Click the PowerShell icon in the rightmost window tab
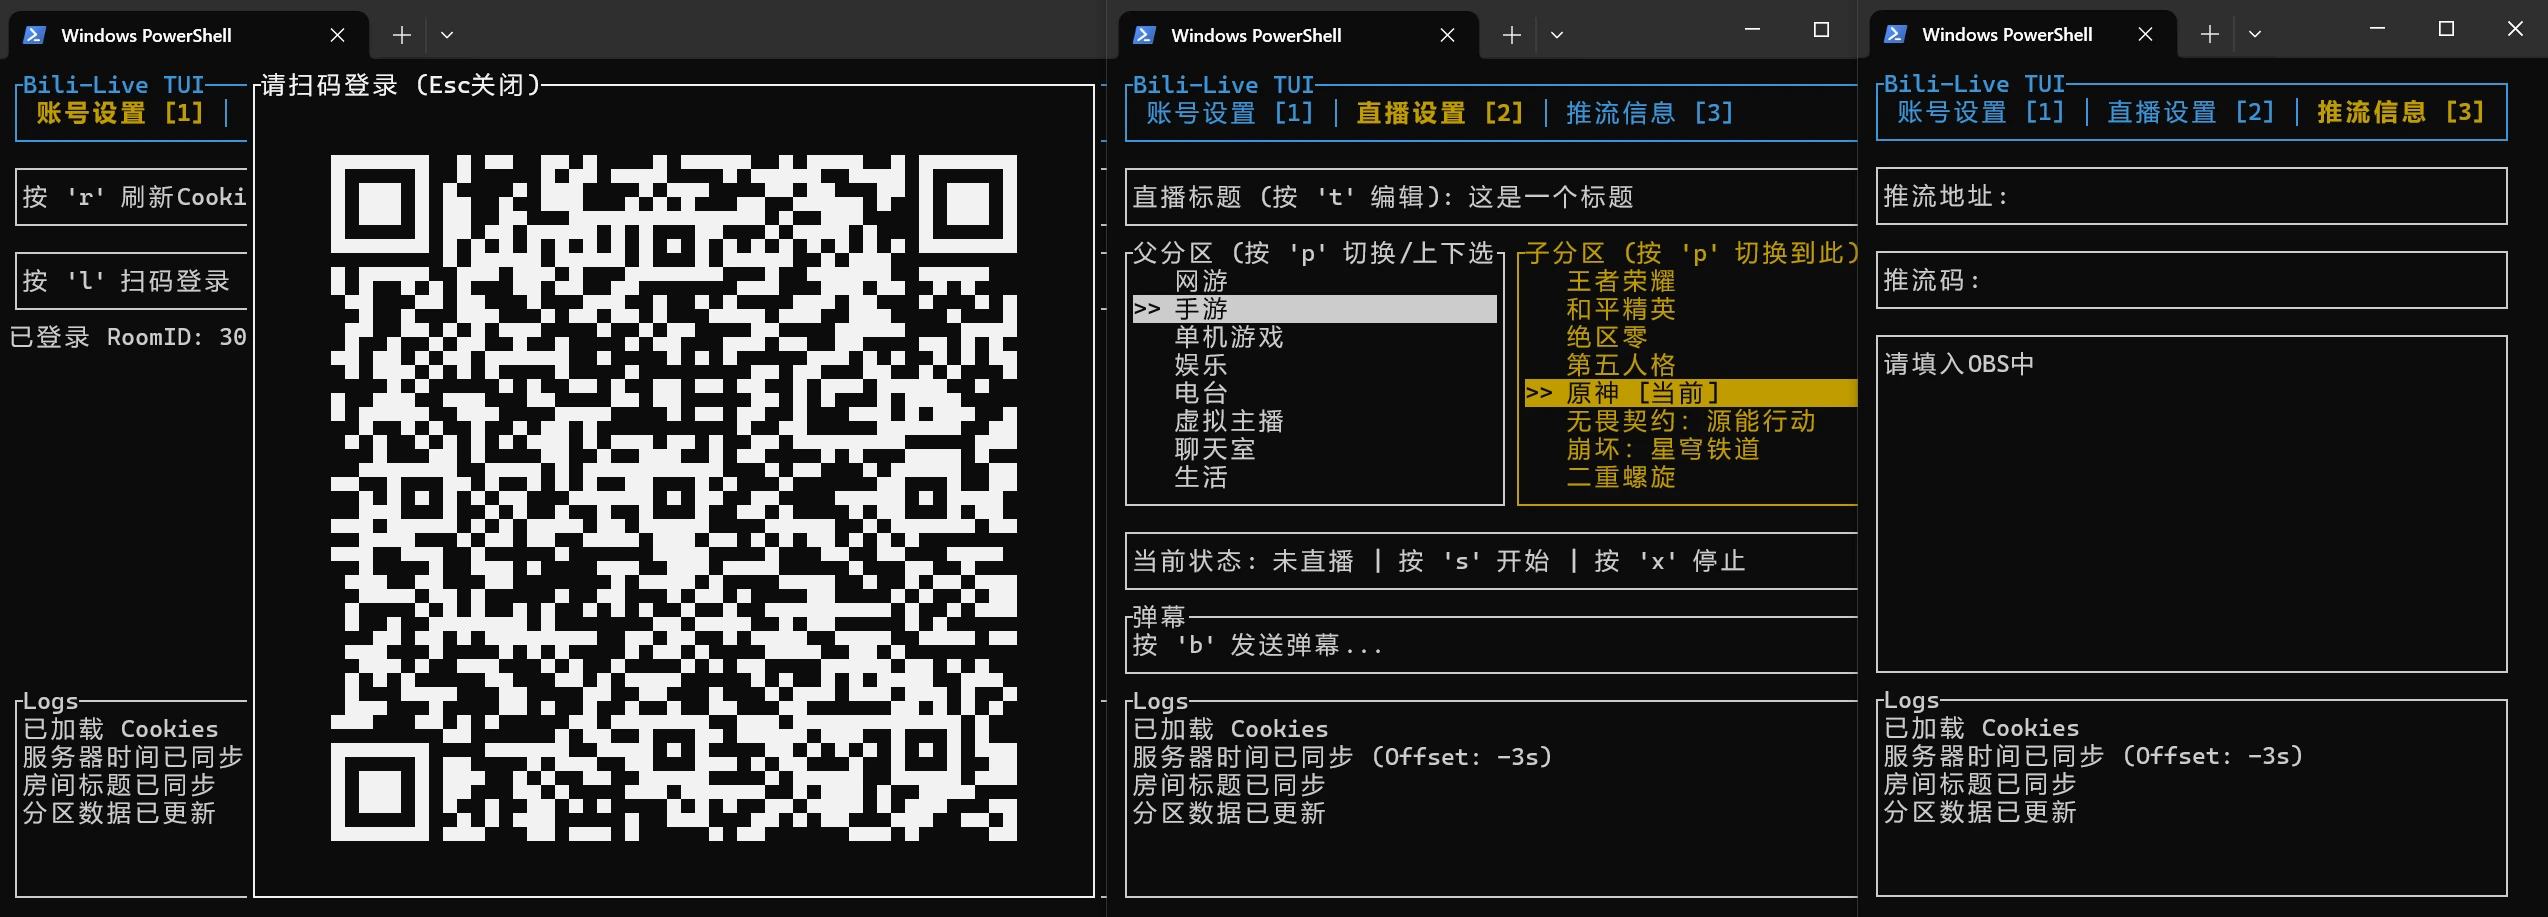The width and height of the screenshot is (2548, 917). [x=1895, y=34]
